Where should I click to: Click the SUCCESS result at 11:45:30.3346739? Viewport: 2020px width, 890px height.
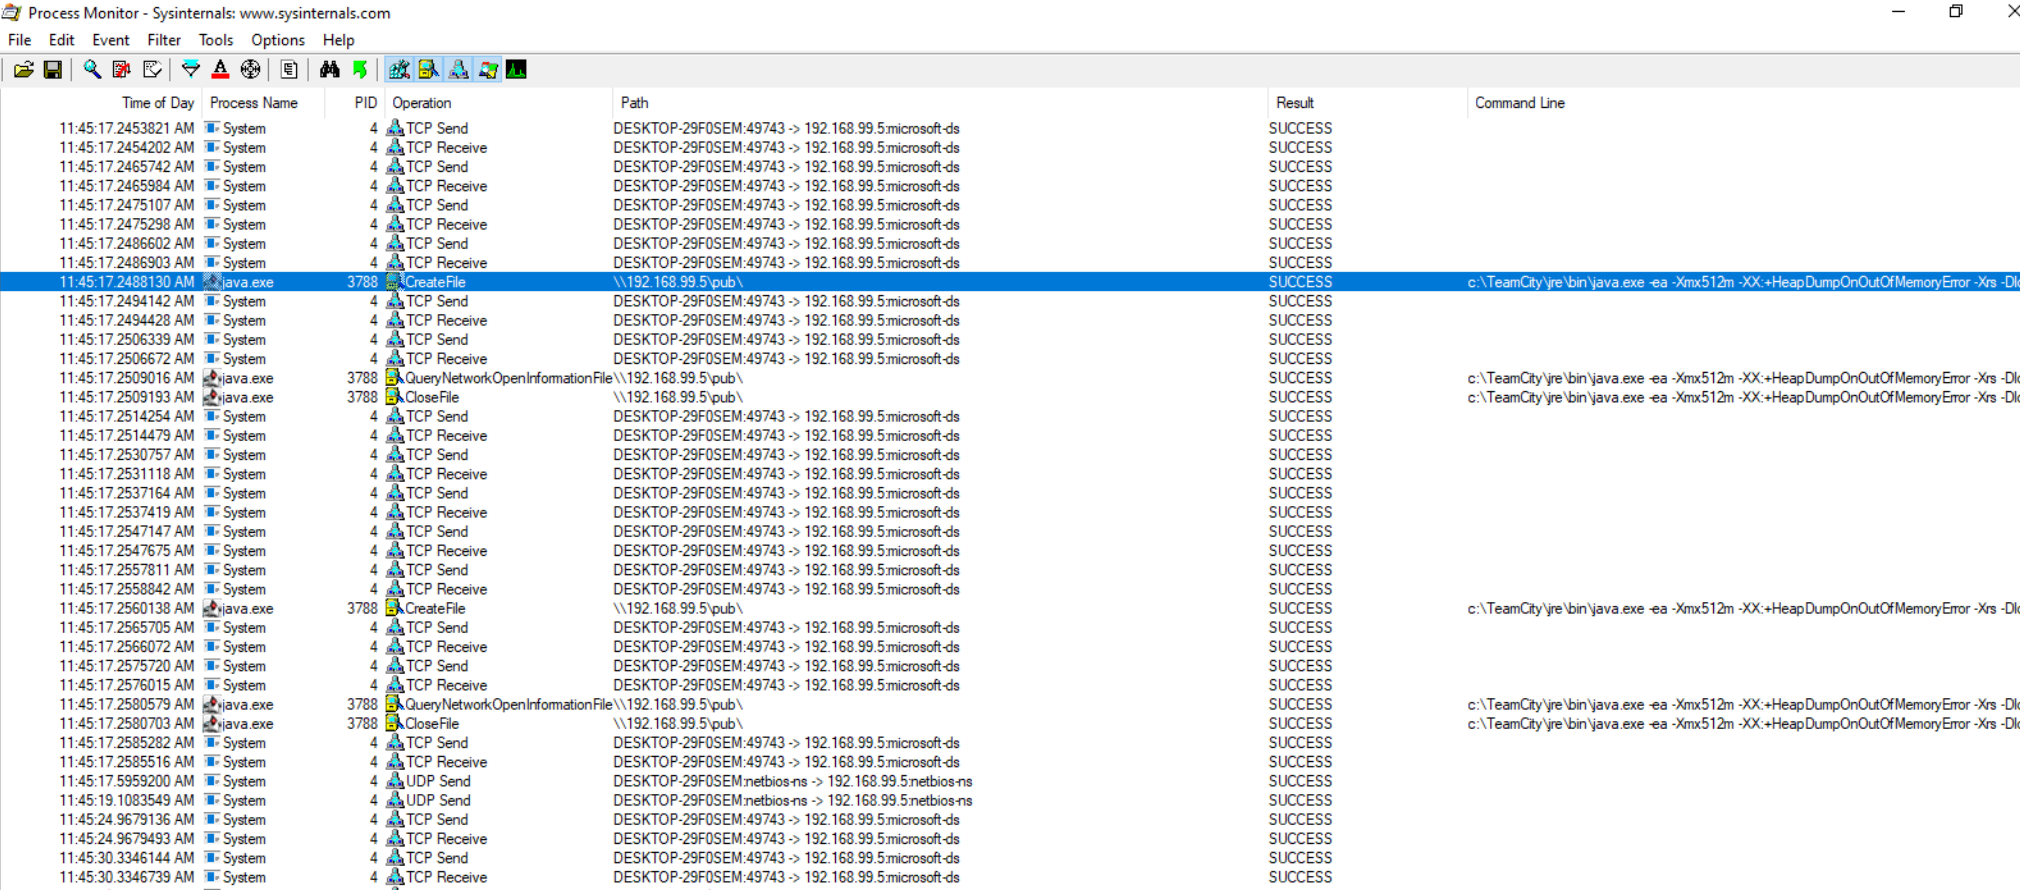pos(1300,877)
